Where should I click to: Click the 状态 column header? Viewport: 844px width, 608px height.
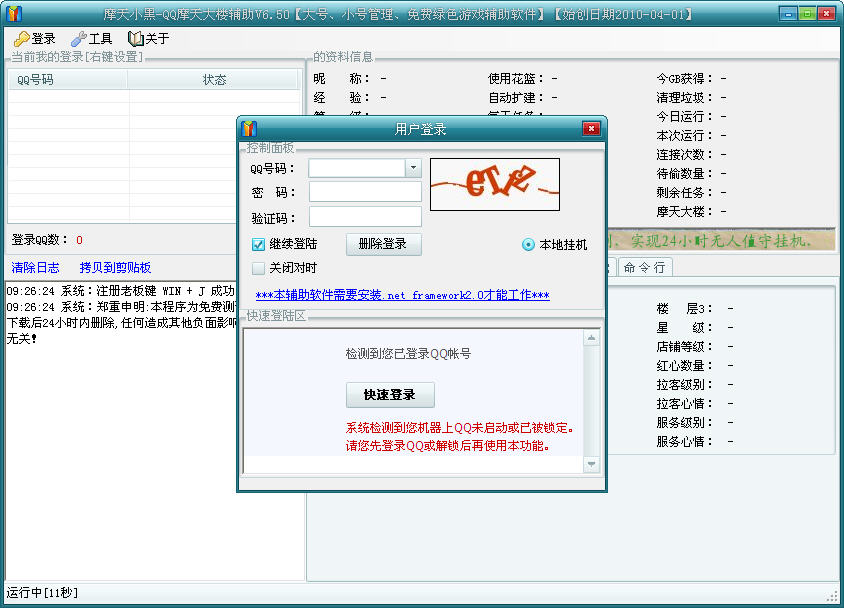click(x=213, y=80)
